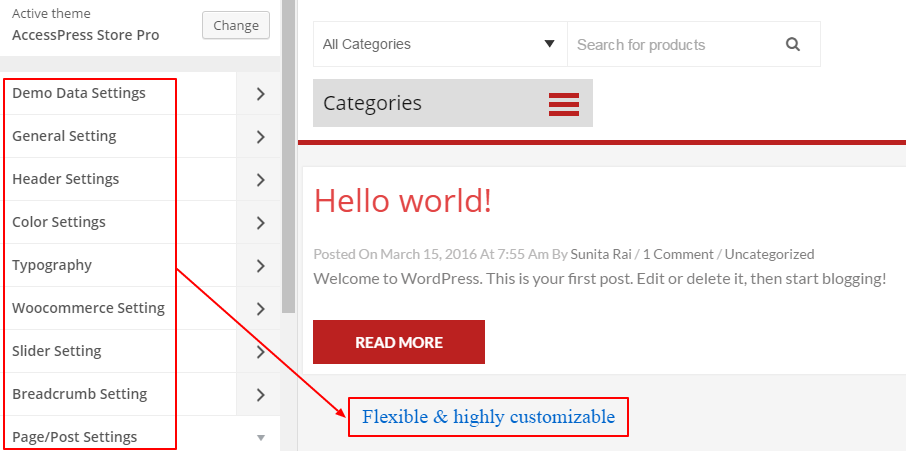Image resolution: width=906 pixels, height=451 pixels.
Task: Open the Categories hamburger menu icon
Action: pyautogui.click(x=564, y=104)
